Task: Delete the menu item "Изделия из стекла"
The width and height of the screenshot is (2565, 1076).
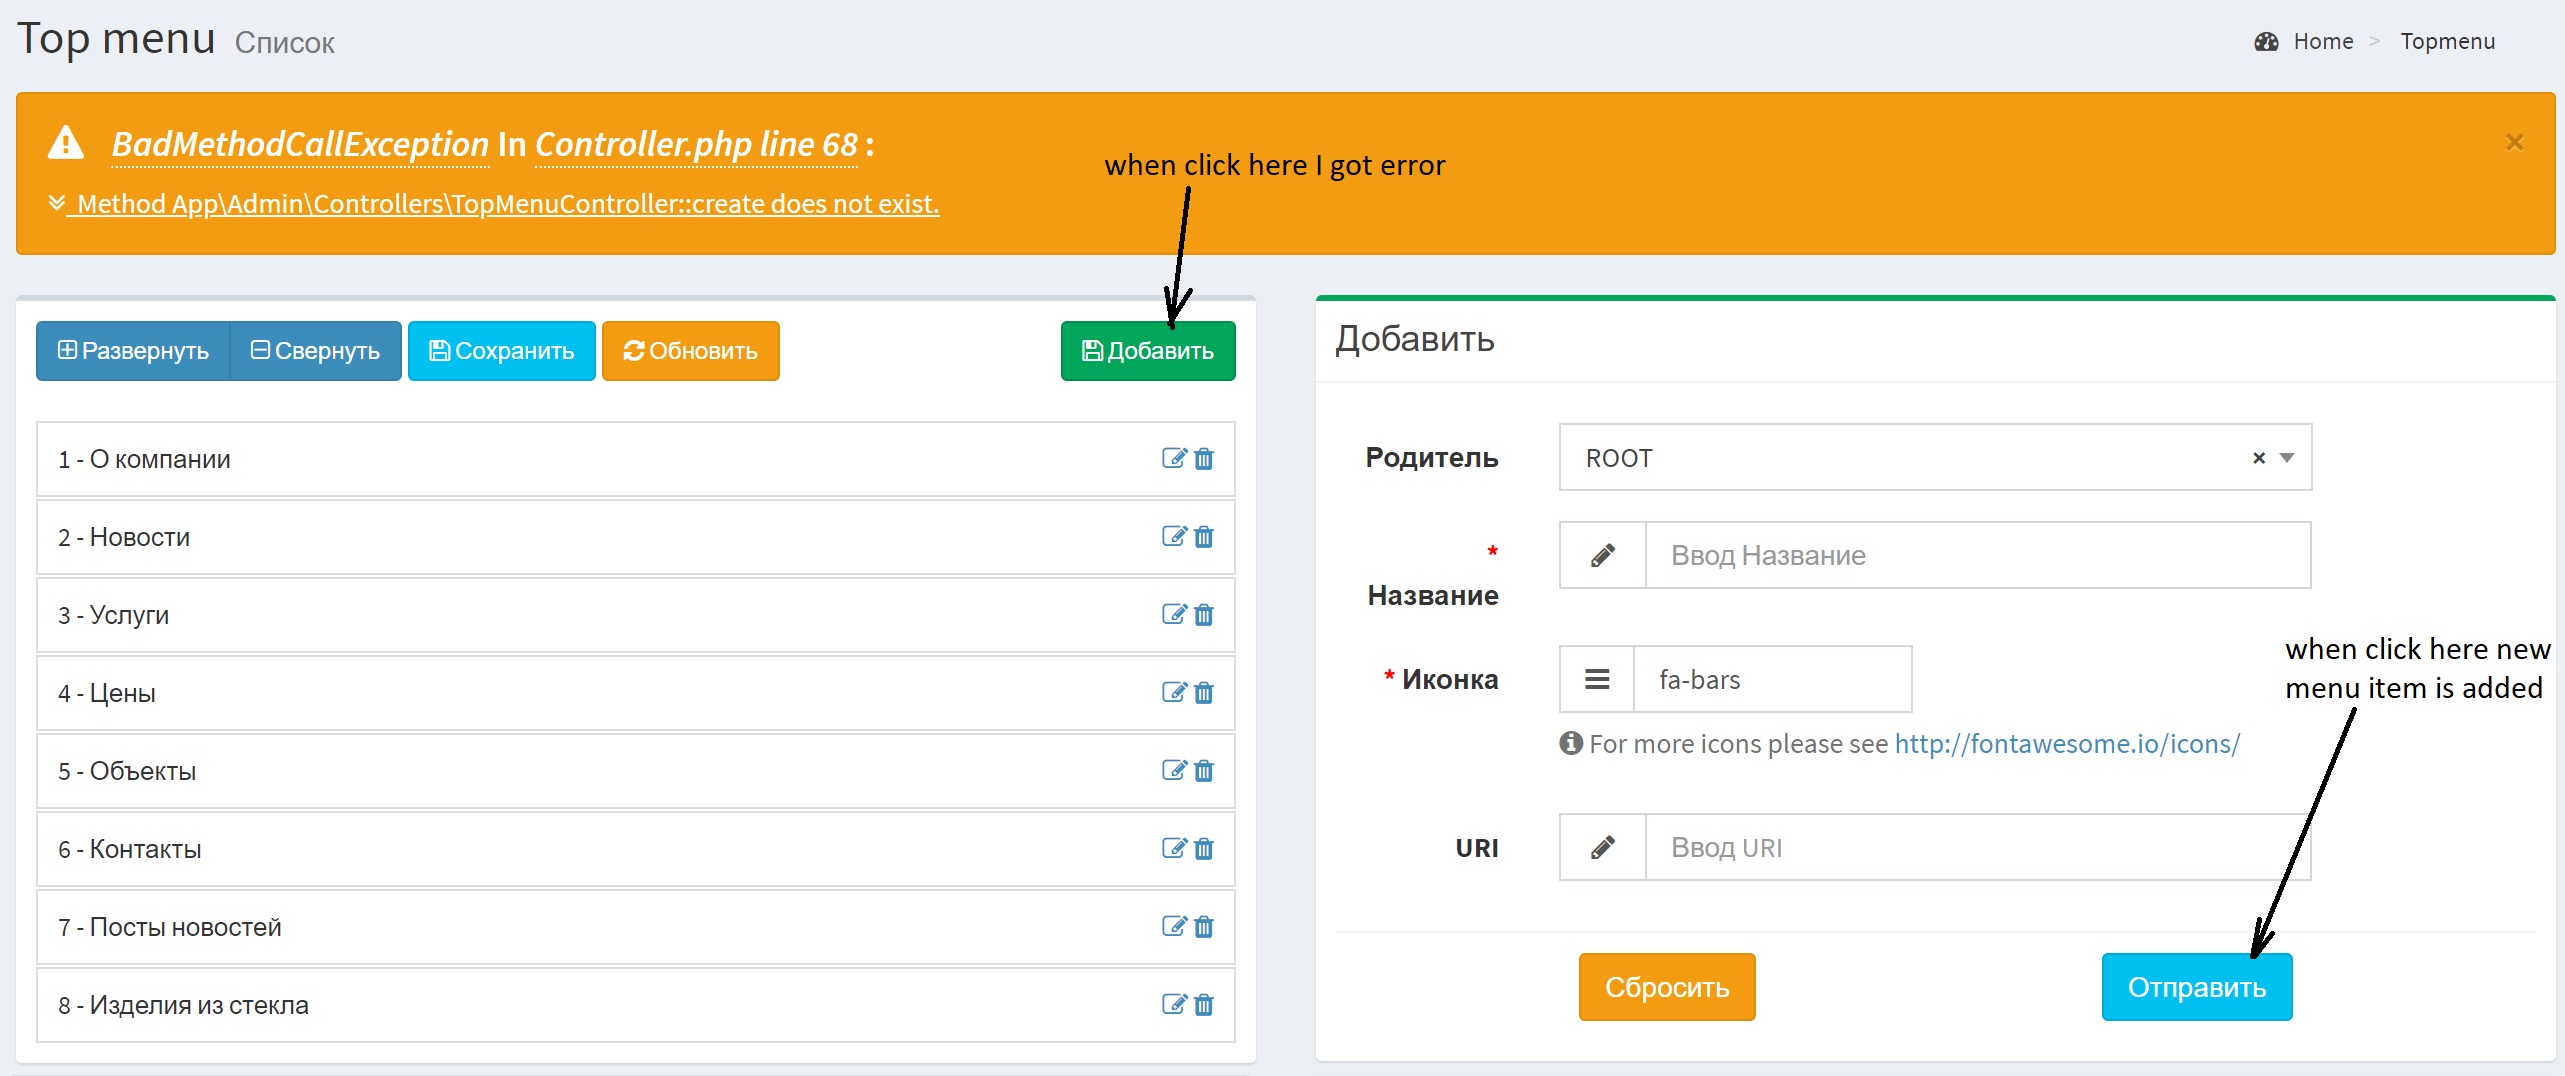Action: click(x=1204, y=1005)
